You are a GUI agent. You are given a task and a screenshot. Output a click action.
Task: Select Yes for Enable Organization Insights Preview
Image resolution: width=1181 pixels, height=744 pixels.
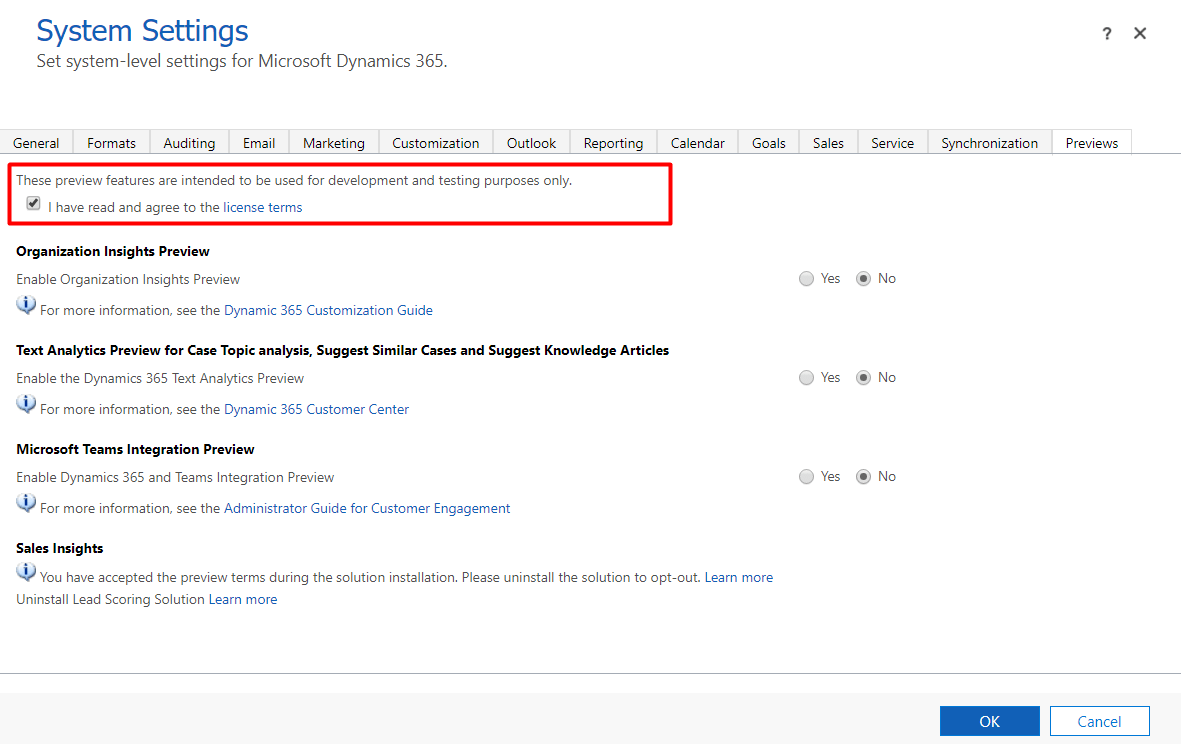(806, 278)
